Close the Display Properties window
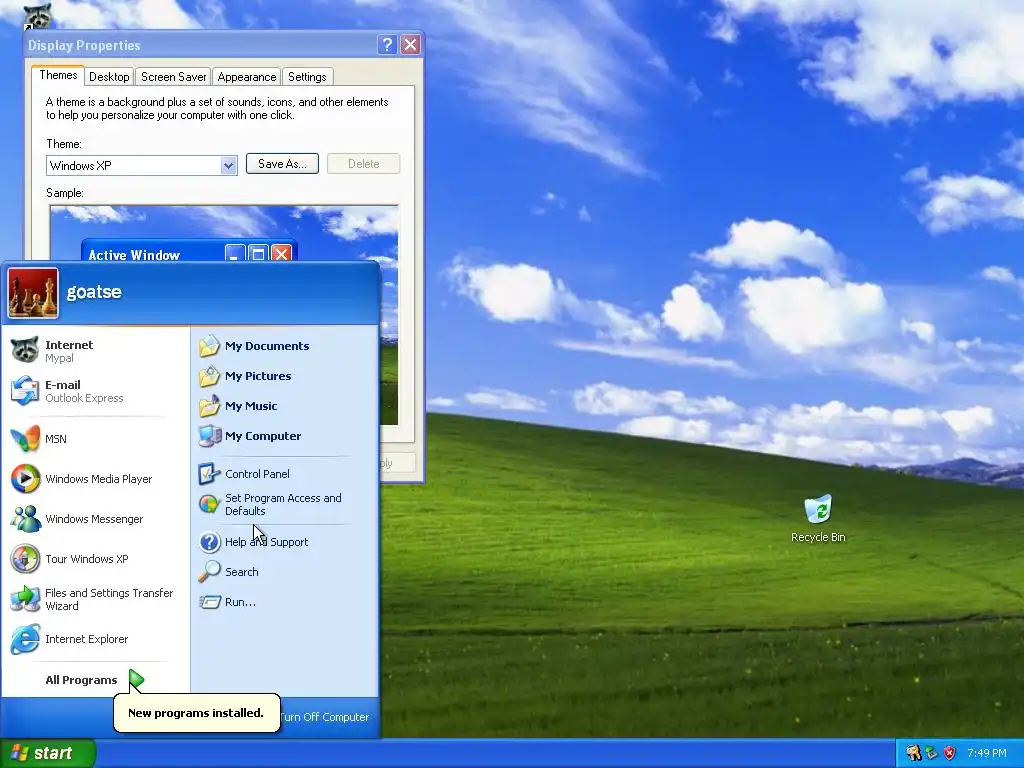Image resolution: width=1024 pixels, height=768 pixels. click(x=410, y=44)
